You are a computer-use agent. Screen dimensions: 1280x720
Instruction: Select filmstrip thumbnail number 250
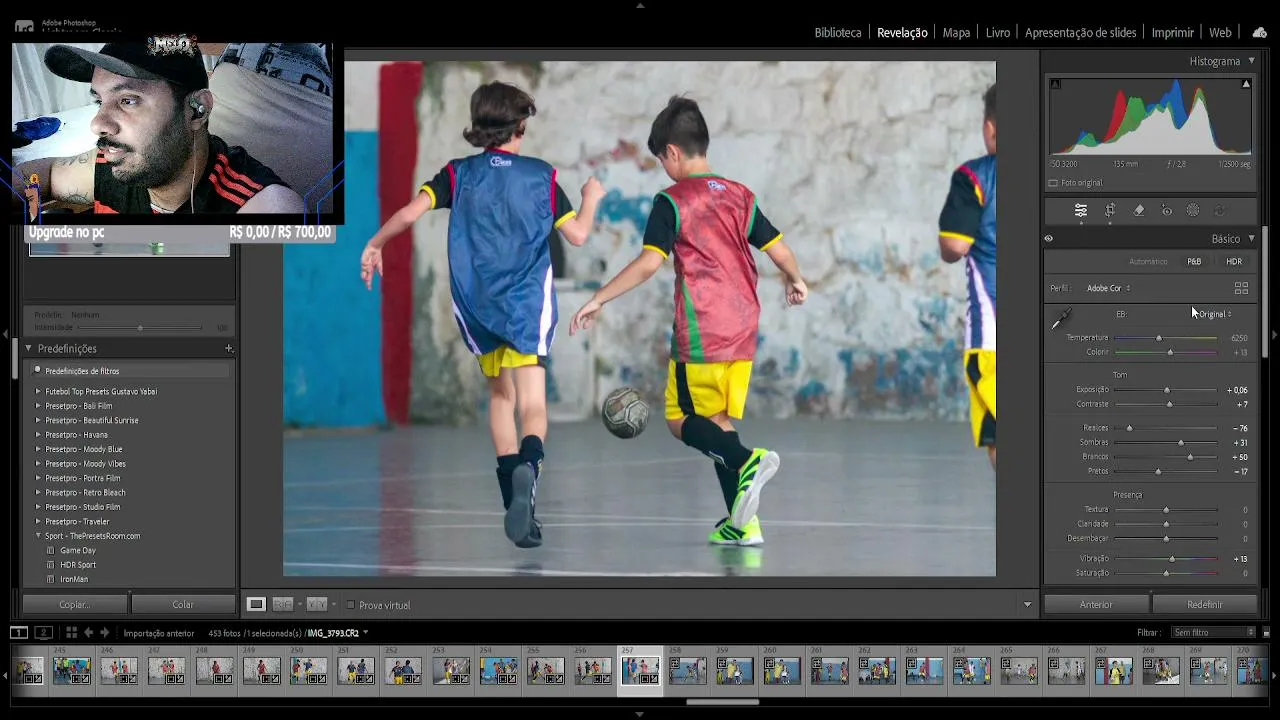coord(308,670)
